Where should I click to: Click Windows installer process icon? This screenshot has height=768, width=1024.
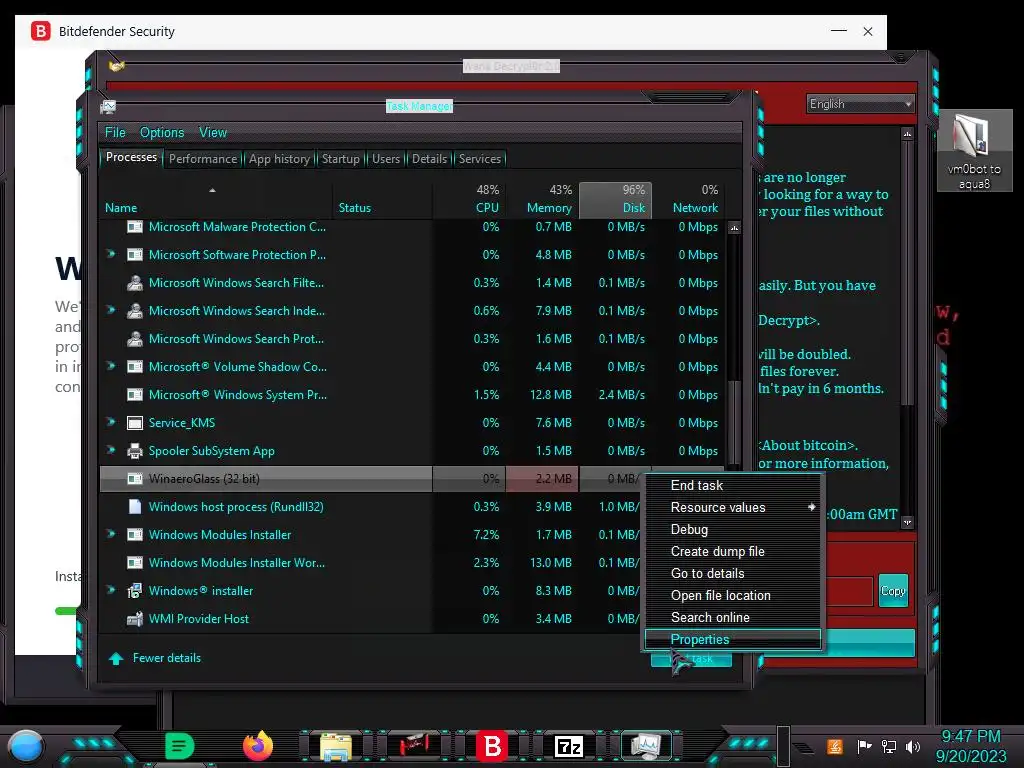(x=135, y=590)
